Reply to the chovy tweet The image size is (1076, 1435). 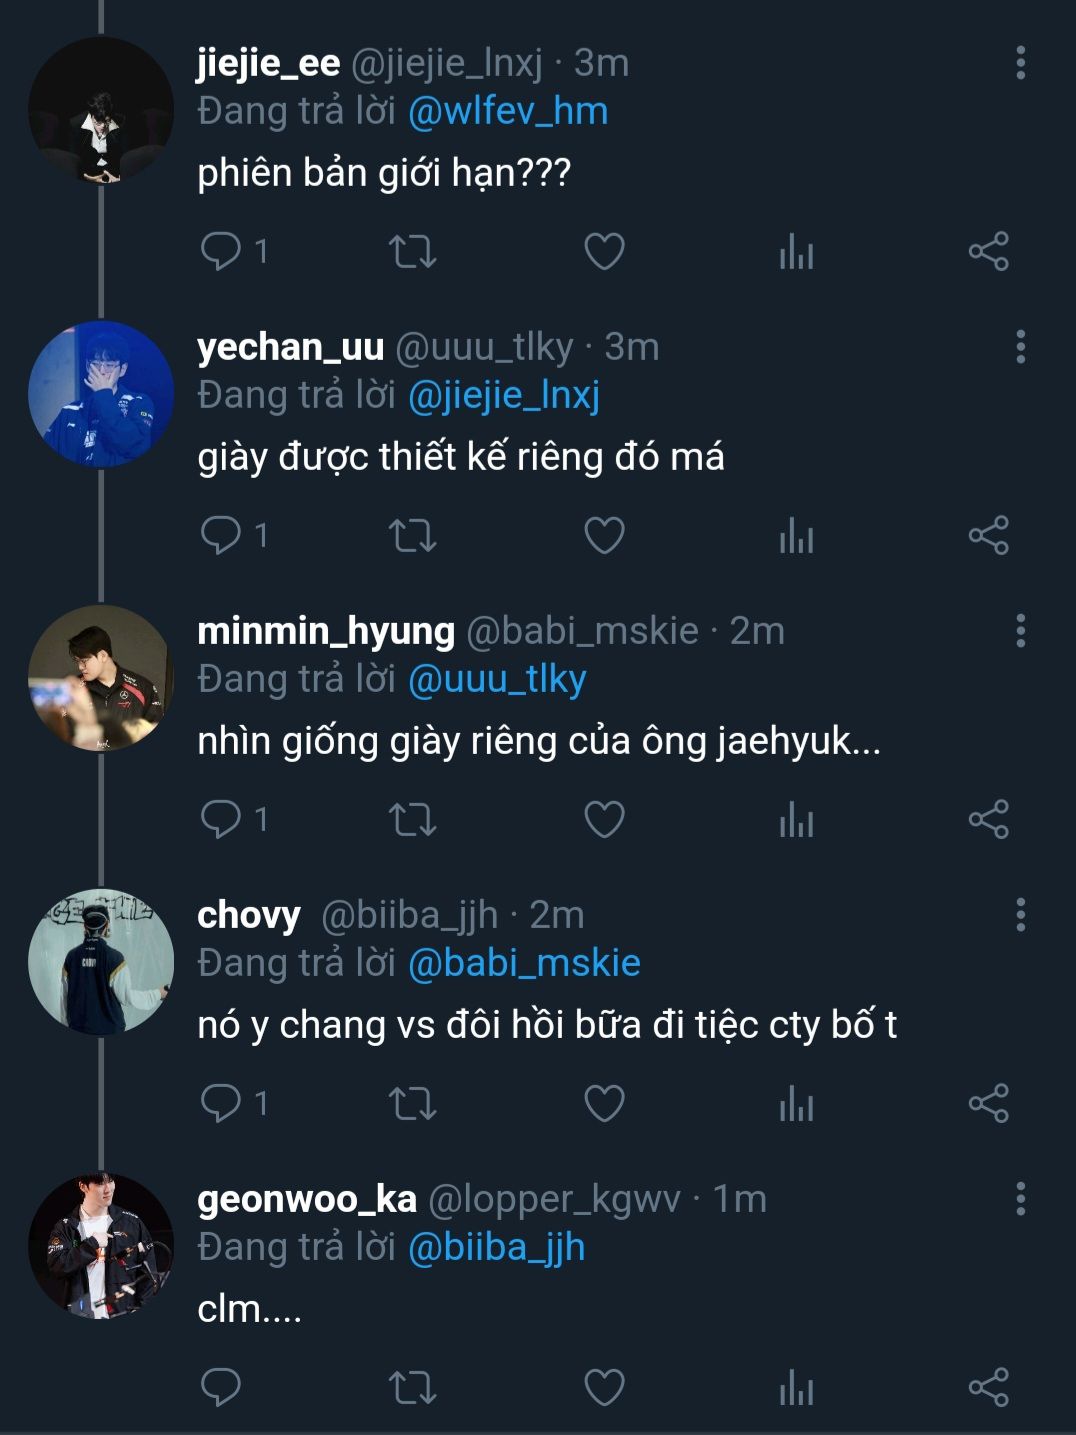[x=220, y=1103]
